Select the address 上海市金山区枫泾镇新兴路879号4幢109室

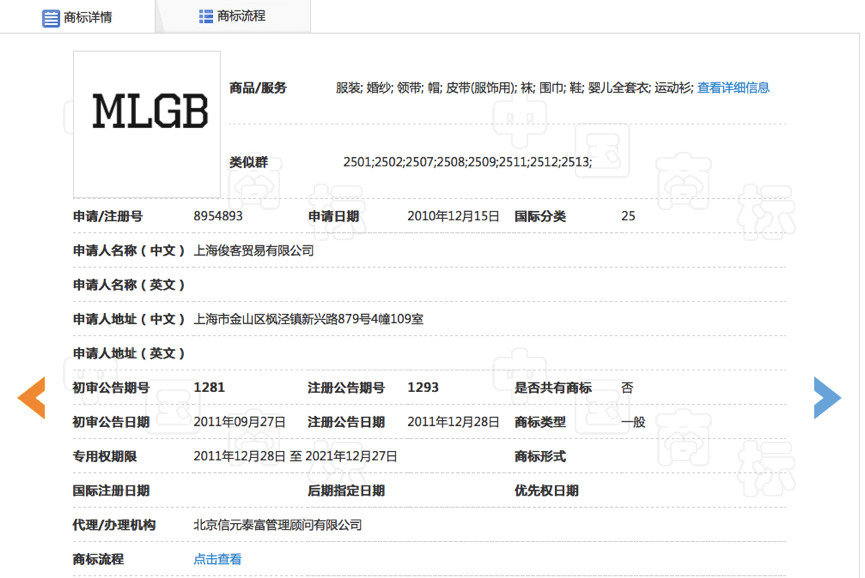point(308,319)
